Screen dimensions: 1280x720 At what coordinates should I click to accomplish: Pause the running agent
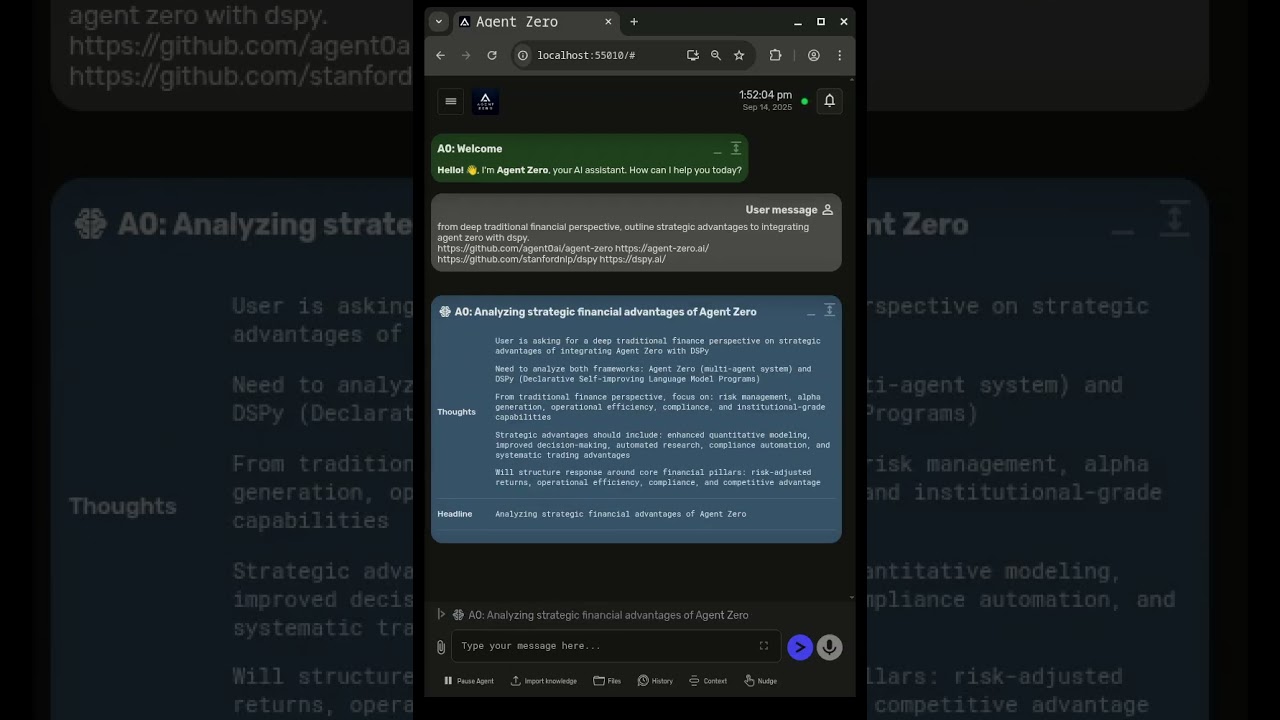coord(468,681)
